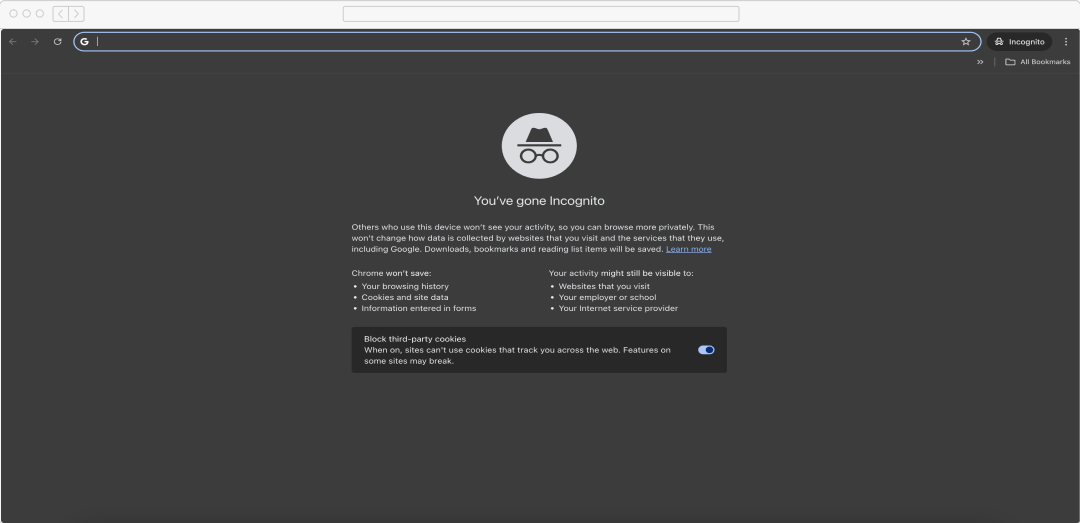Click the "You've gone Incognito" heading

pos(539,201)
